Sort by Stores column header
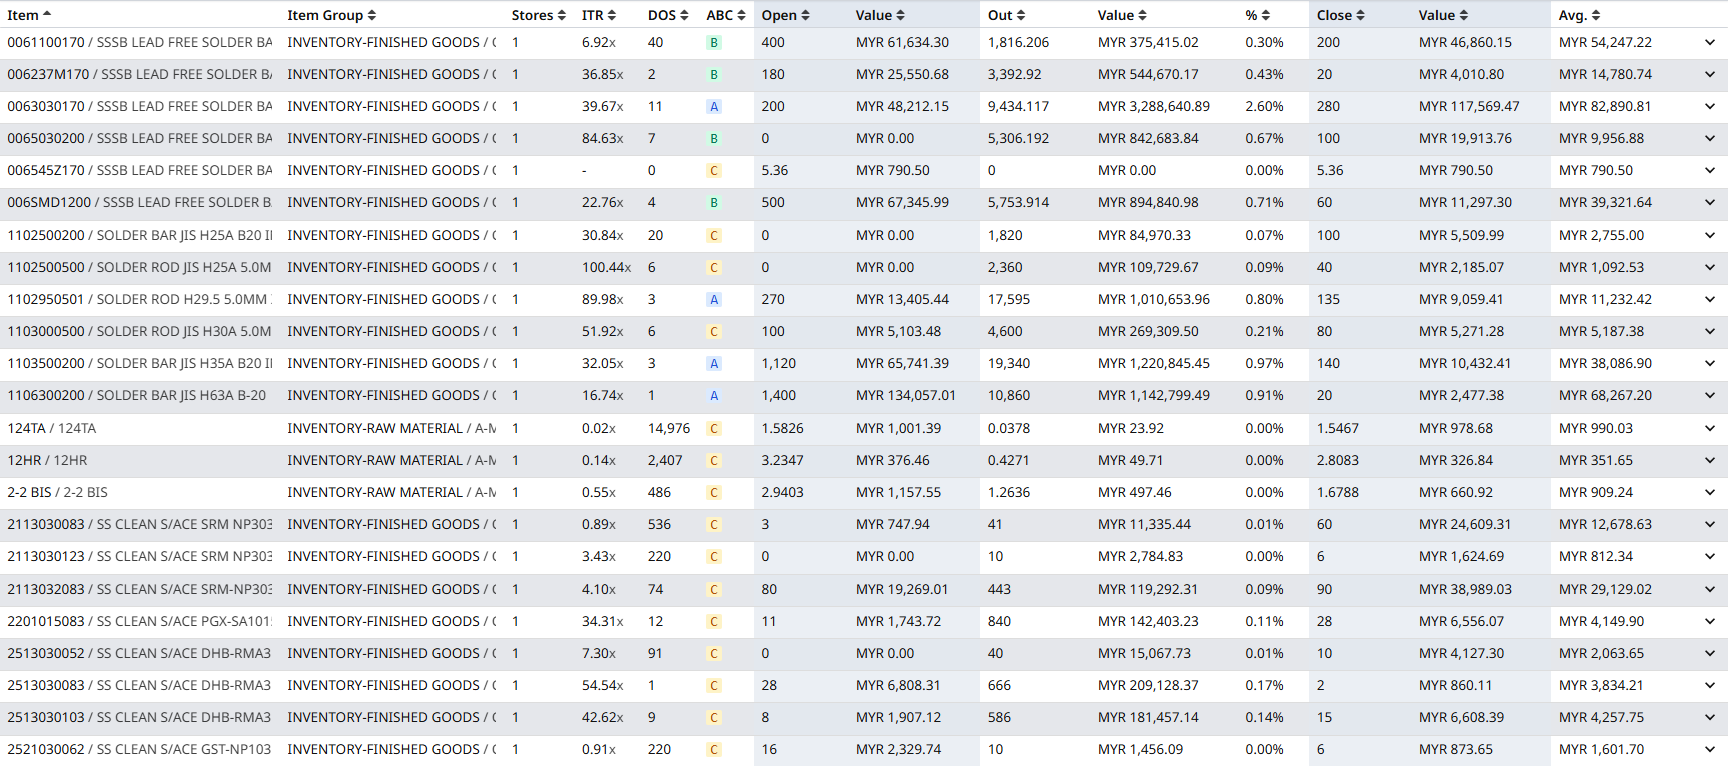This screenshot has width=1728, height=766. coord(538,15)
